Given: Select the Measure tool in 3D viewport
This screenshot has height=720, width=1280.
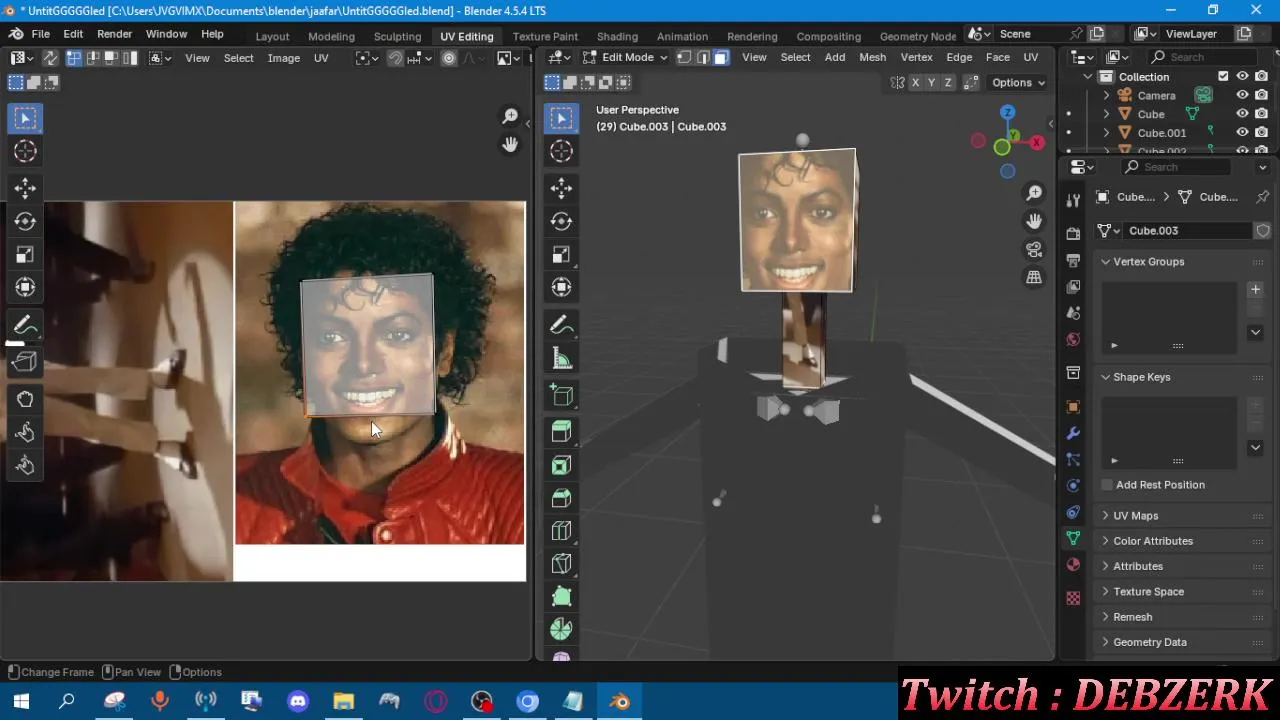Looking at the screenshot, I should coord(561,359).
